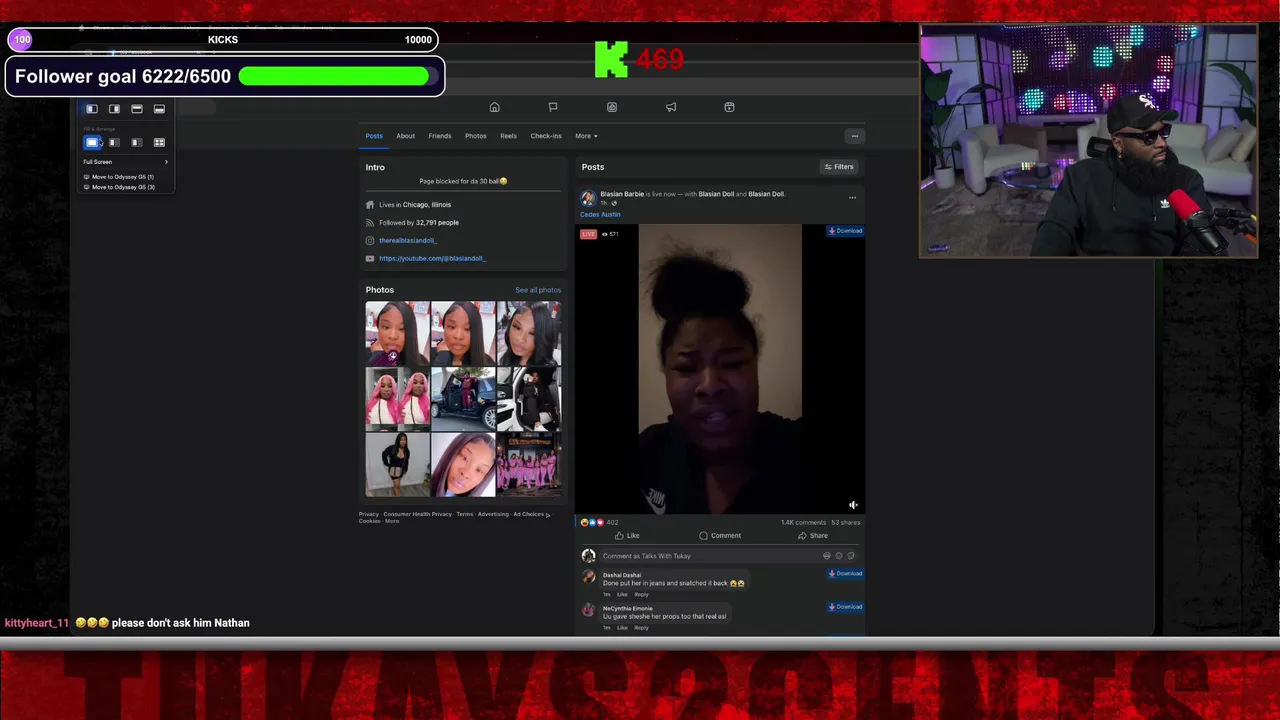The image size is (1280, 720).
Task: Open the pink group photo thumbnail
Action: click(529, 465)
